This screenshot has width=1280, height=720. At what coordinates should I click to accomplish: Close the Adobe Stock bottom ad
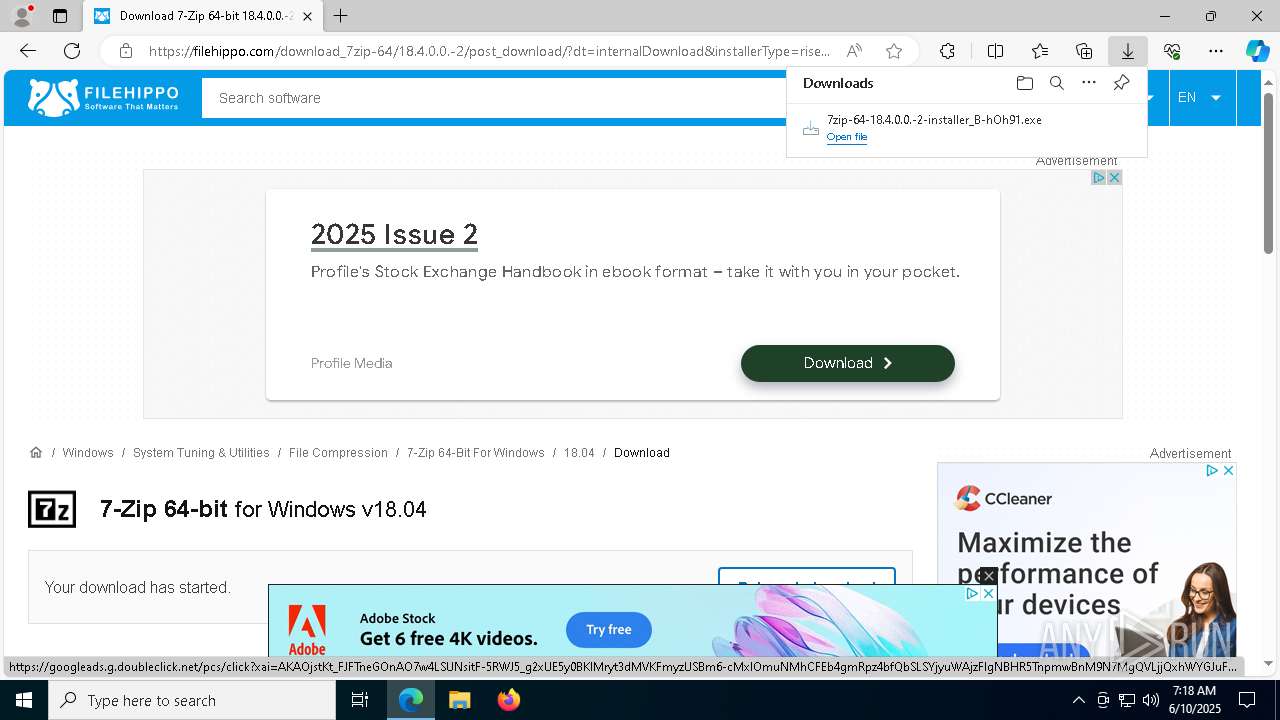click(988, 593)
